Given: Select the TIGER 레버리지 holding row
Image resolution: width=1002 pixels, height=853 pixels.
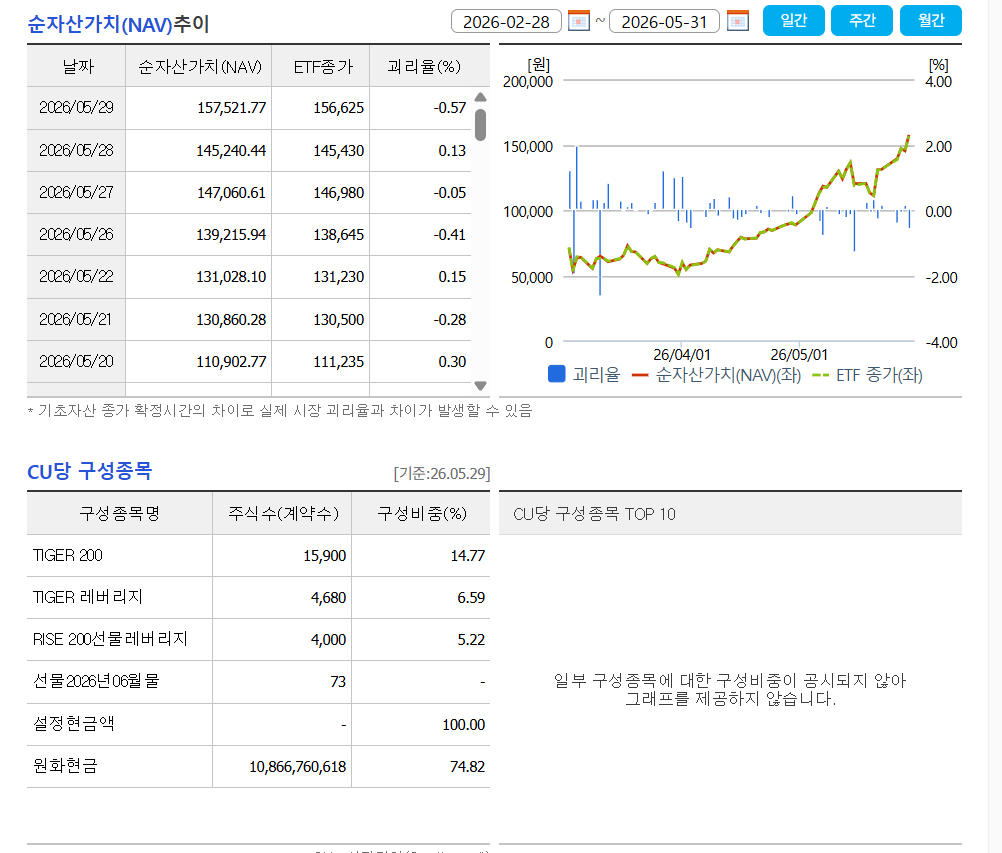Looking at the screenshot, I should point(258,597).
